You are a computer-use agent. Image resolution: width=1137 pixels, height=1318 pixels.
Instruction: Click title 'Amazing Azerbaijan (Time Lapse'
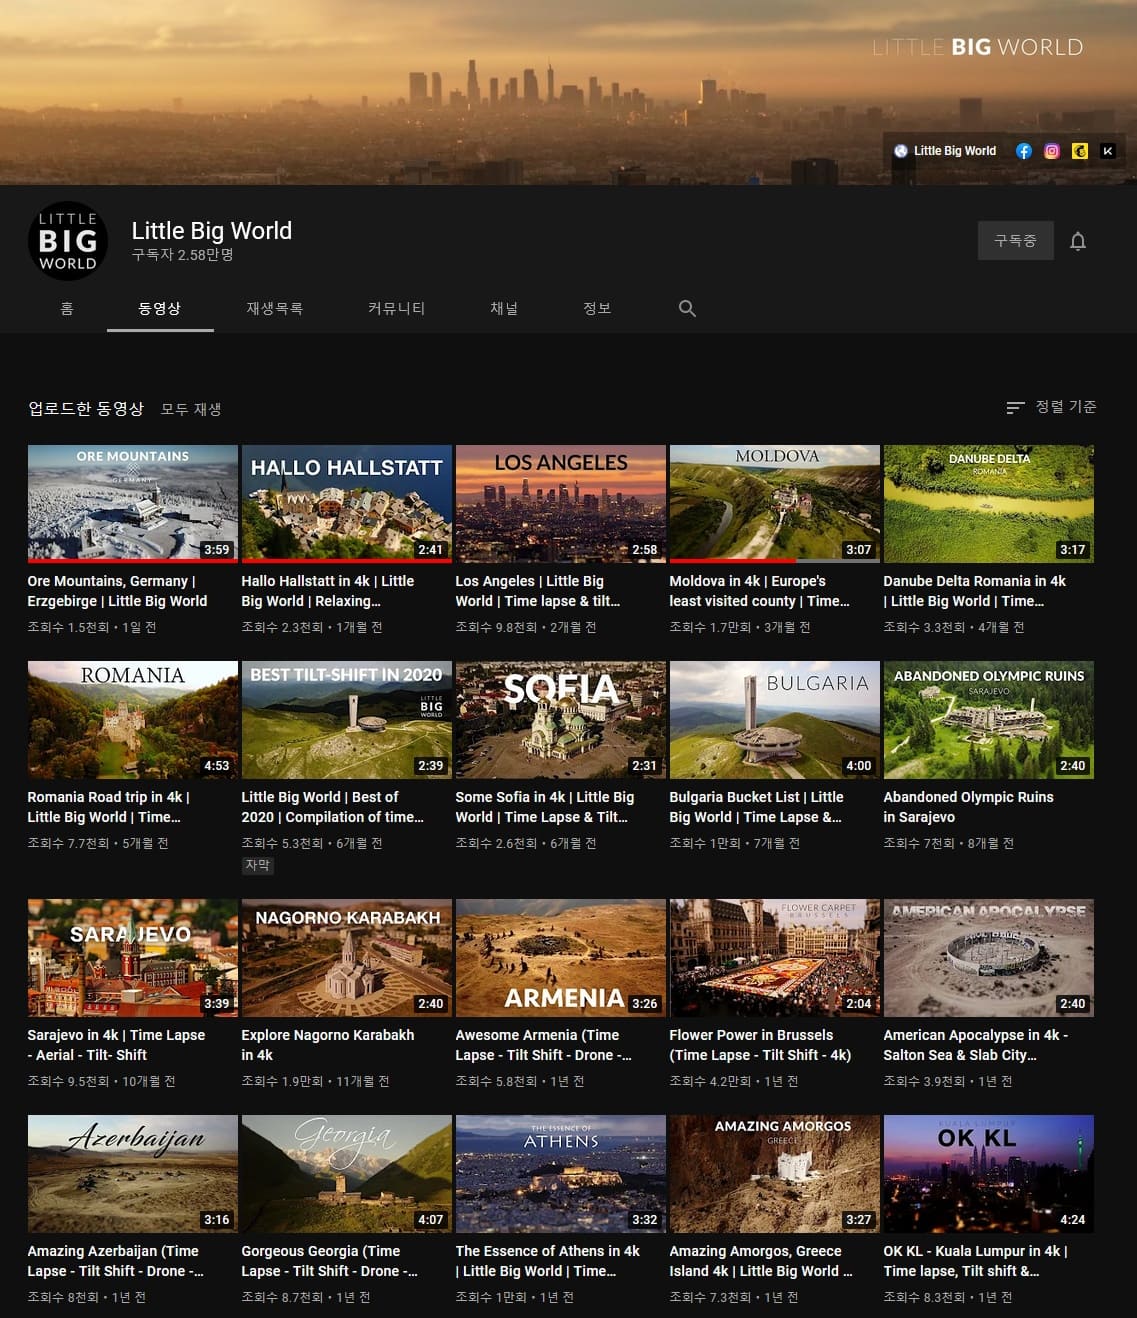pyautogui.click(x=116, y=1261)
